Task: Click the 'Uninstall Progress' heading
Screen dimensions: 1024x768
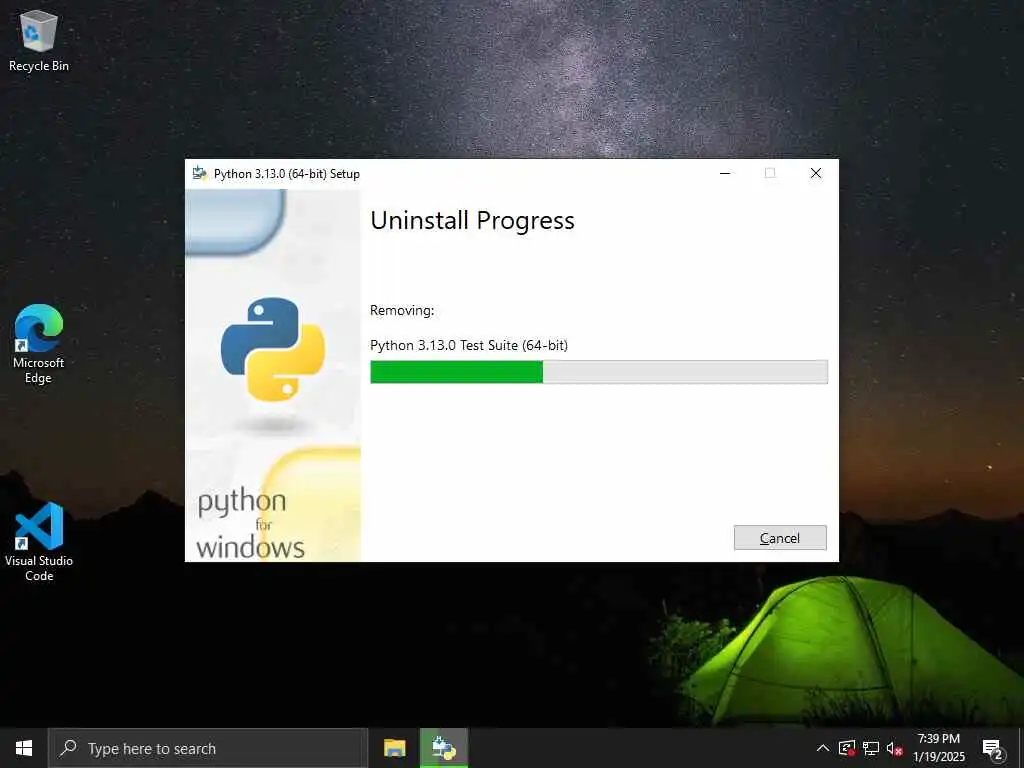Action: coord(472,221)
